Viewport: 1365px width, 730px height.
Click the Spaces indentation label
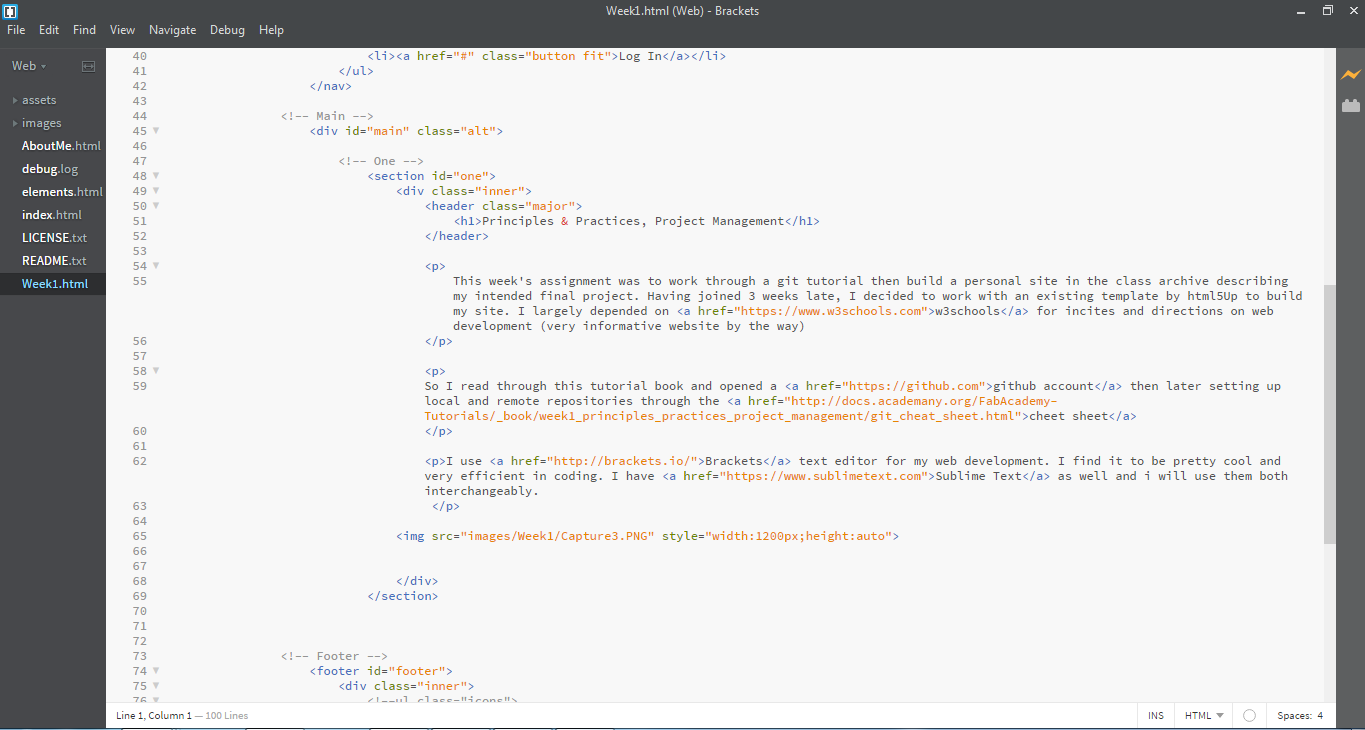click(x=1294, y=716)
